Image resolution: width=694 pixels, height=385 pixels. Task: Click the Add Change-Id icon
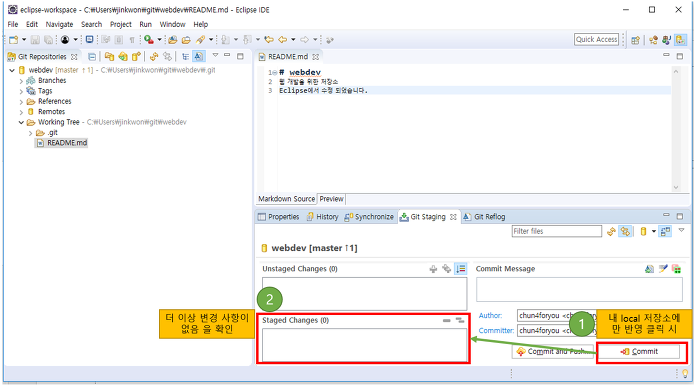coord(676,269)
